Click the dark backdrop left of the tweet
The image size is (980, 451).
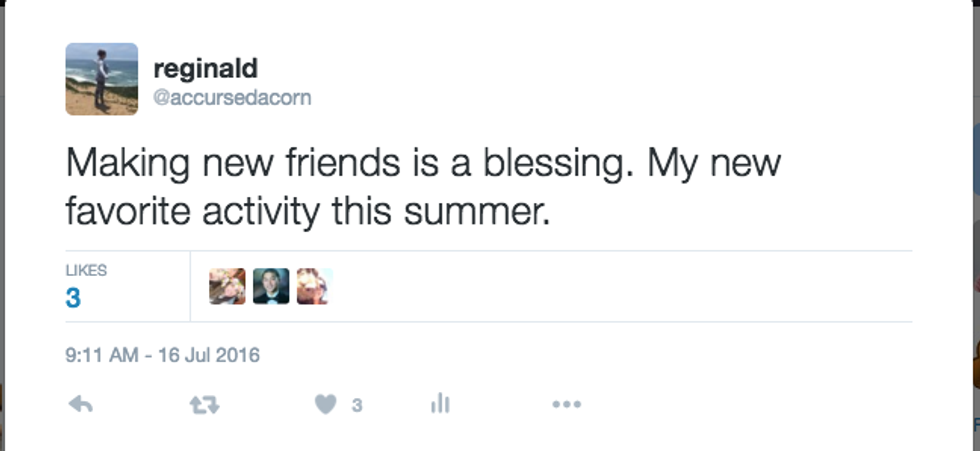[2, 200]
